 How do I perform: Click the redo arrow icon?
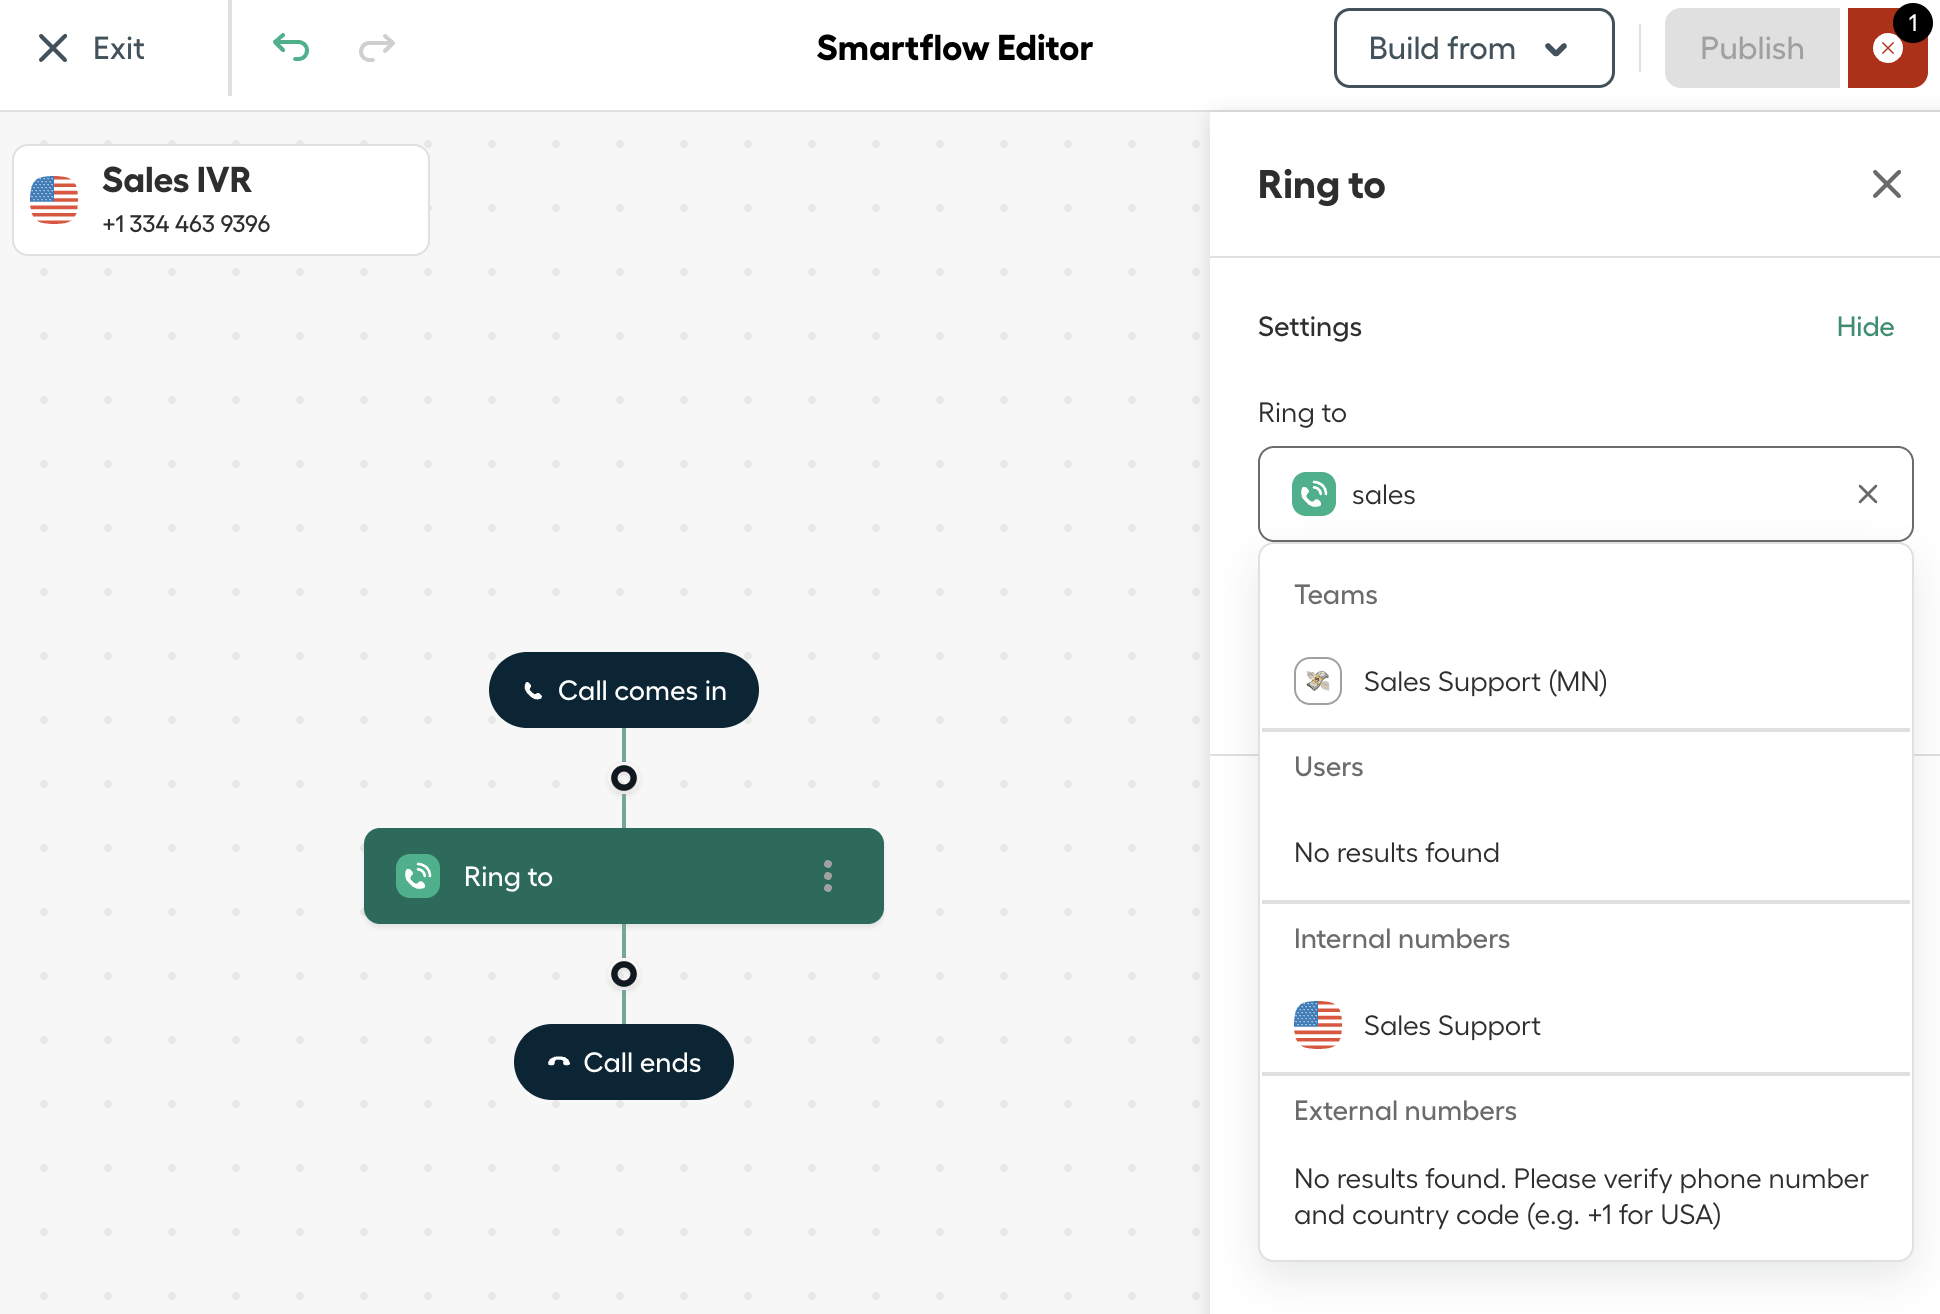point(377,47)
